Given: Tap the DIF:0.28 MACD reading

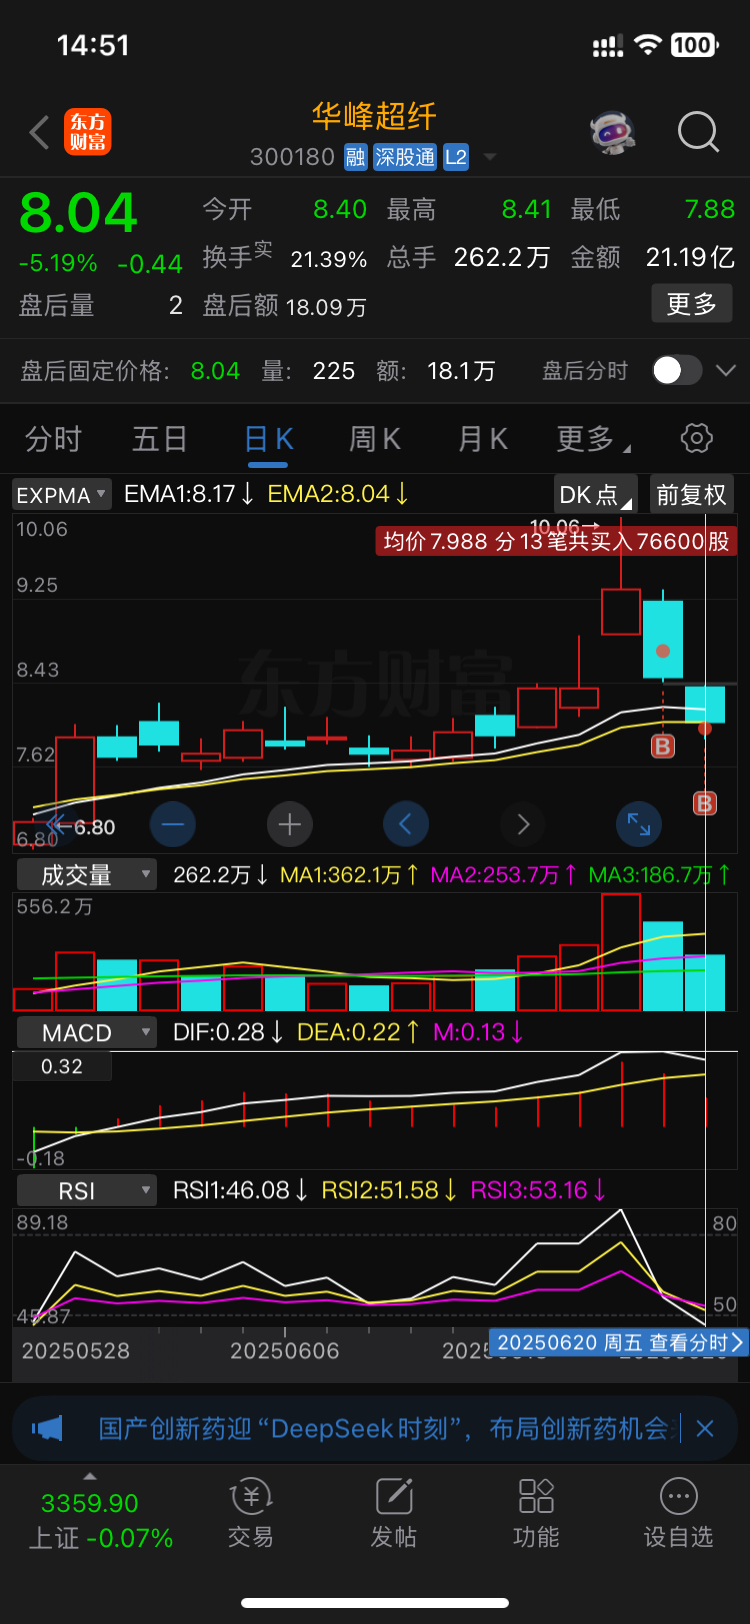Looking at the screenshot, I should tap(229, 1032).
